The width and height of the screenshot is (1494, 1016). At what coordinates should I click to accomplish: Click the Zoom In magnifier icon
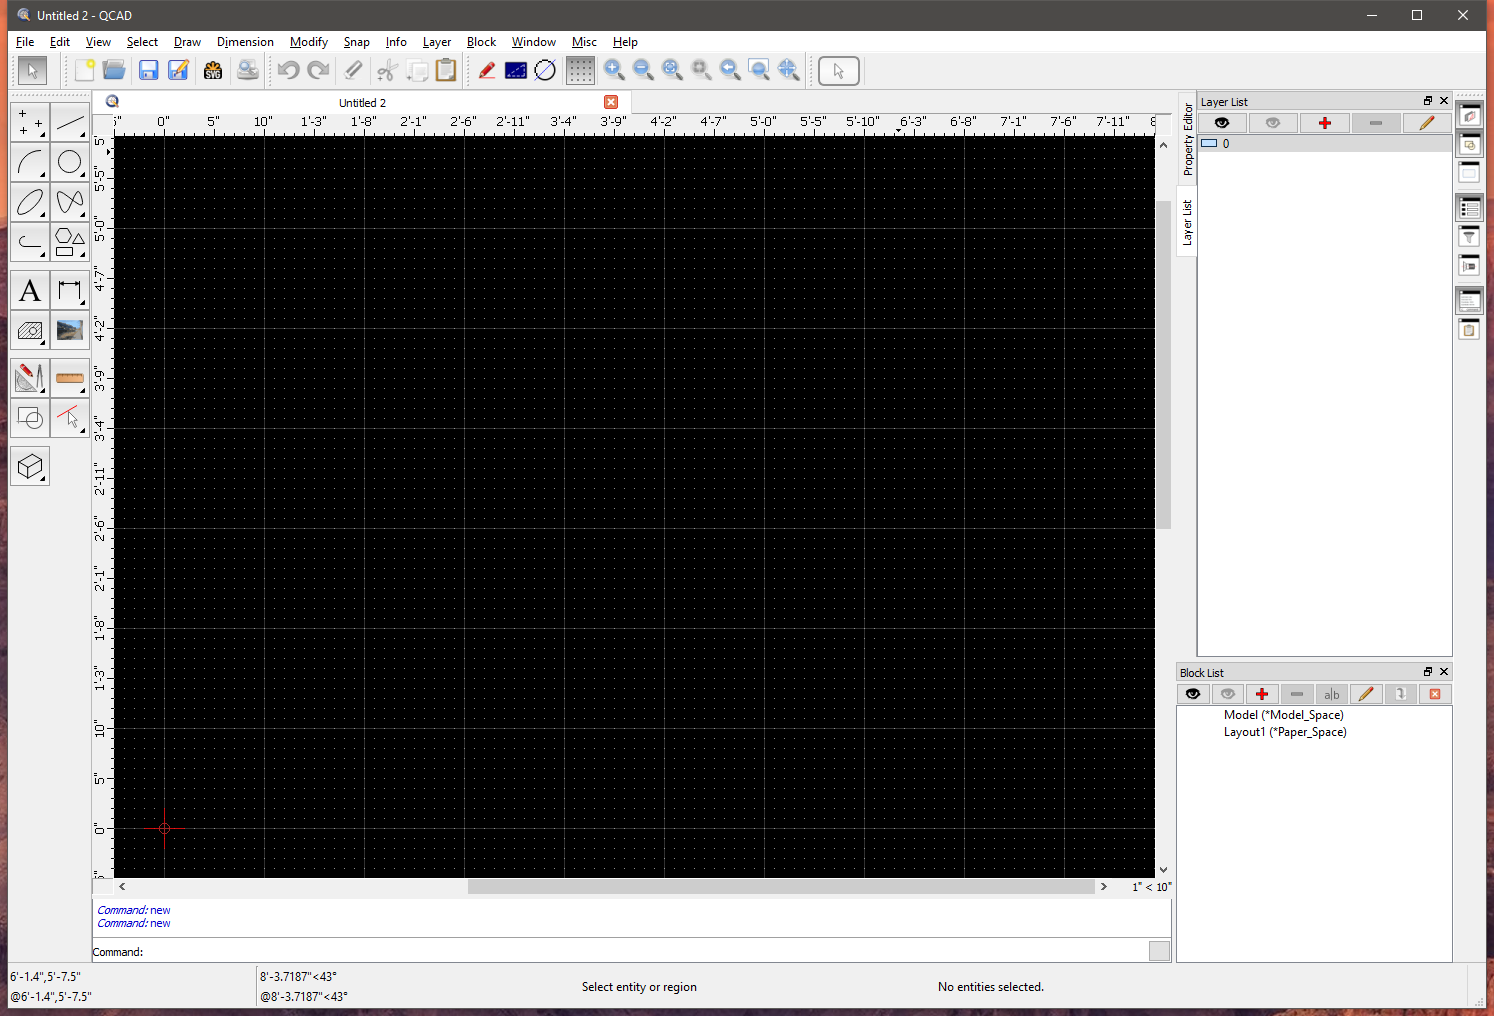[x=614, y=70]
